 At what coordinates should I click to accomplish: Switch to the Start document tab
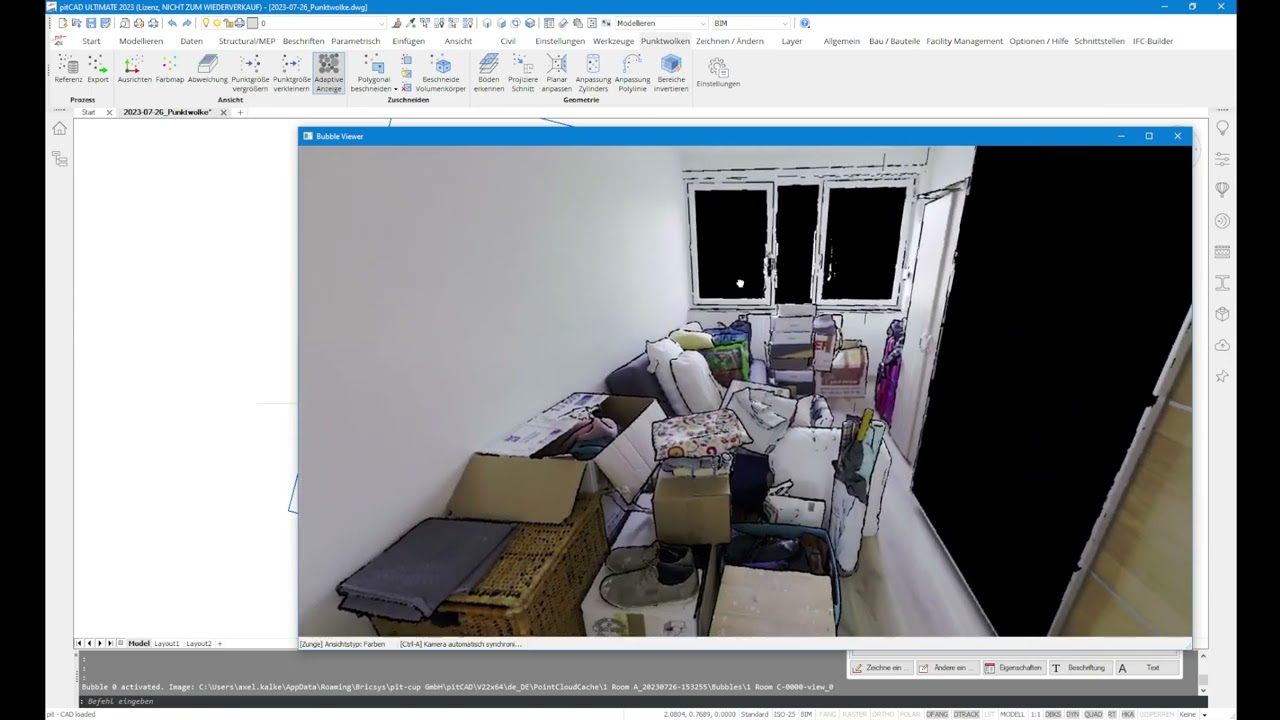click(89, 112)
